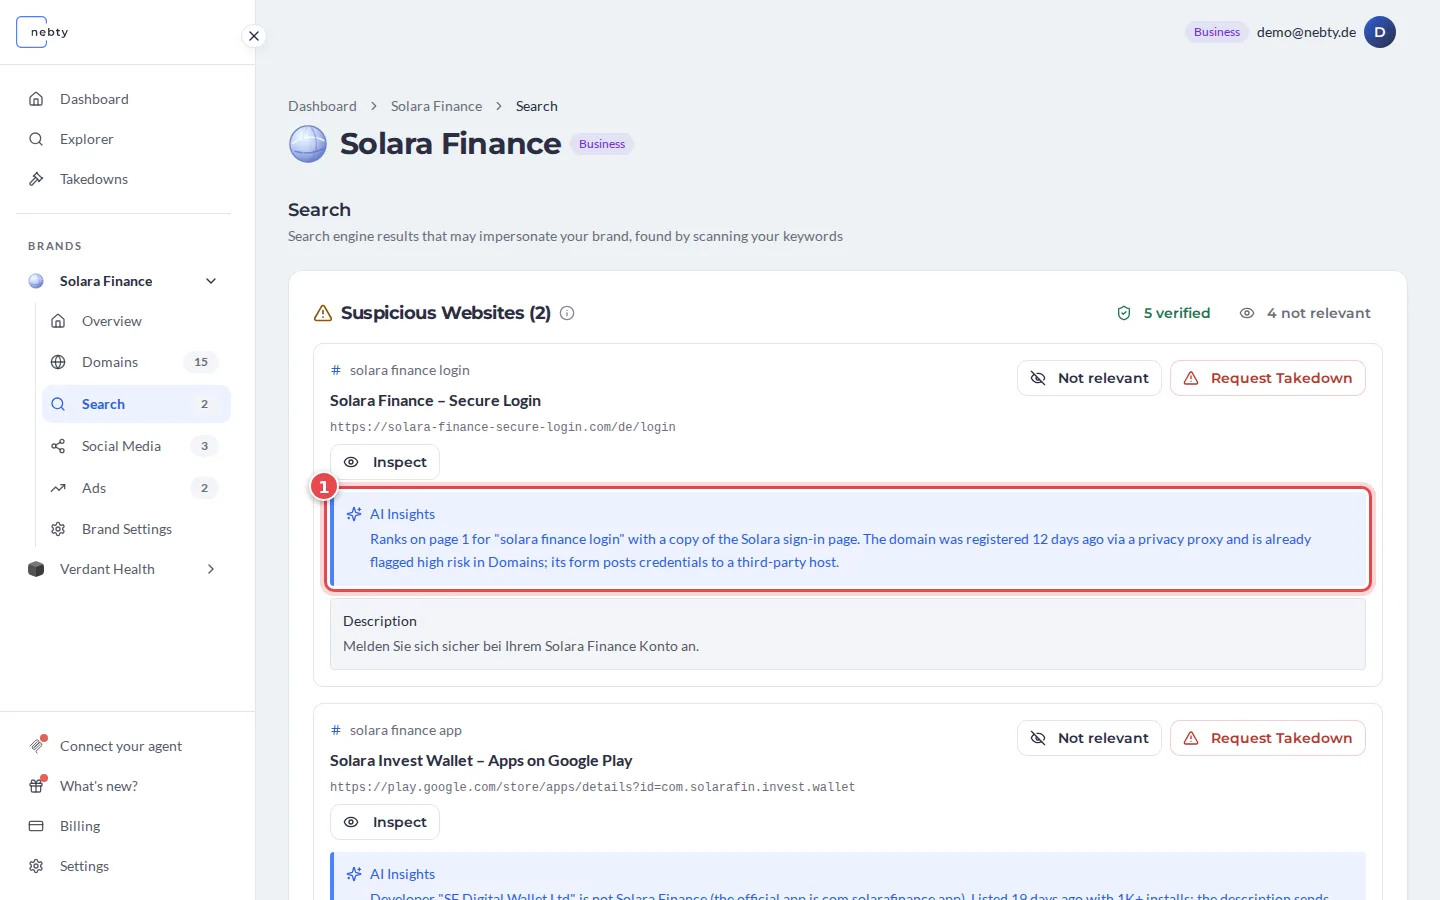
Task: Close the sidebar with the X button
Action: (x=254, y=36)
